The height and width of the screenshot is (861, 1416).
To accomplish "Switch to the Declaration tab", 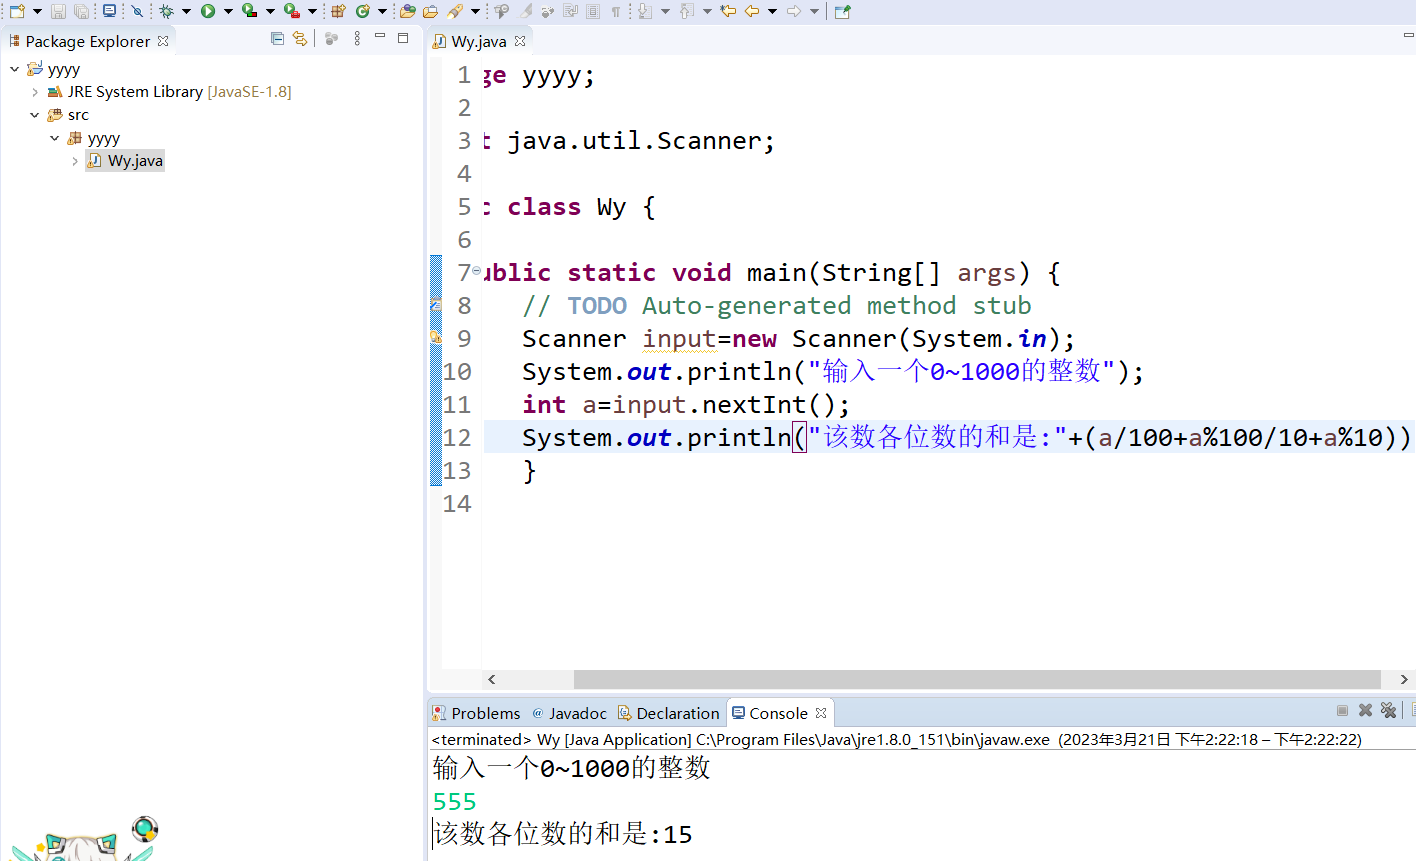I will [x=668, y=713].
